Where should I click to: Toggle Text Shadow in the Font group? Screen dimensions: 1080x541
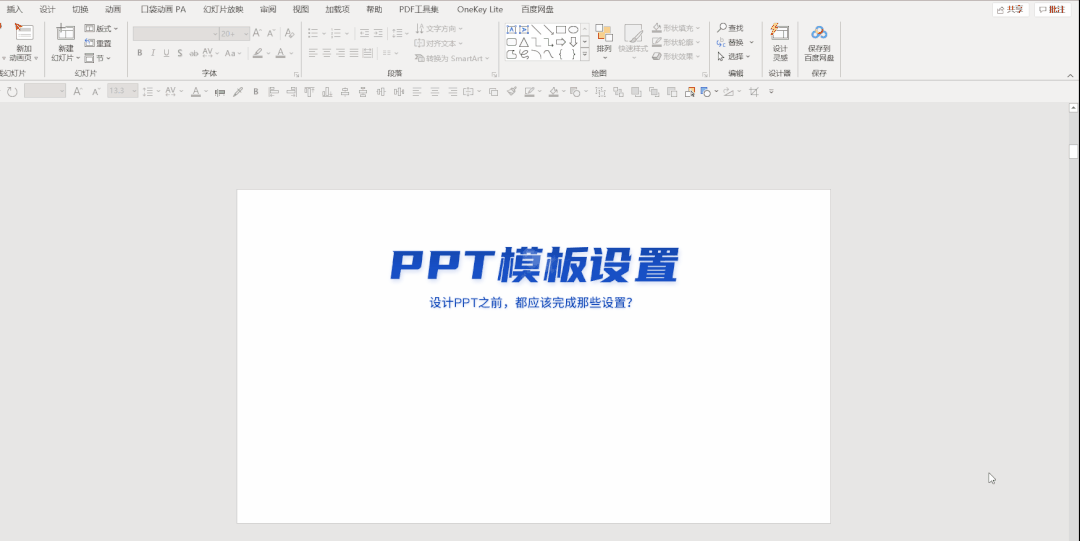point(180,52)
